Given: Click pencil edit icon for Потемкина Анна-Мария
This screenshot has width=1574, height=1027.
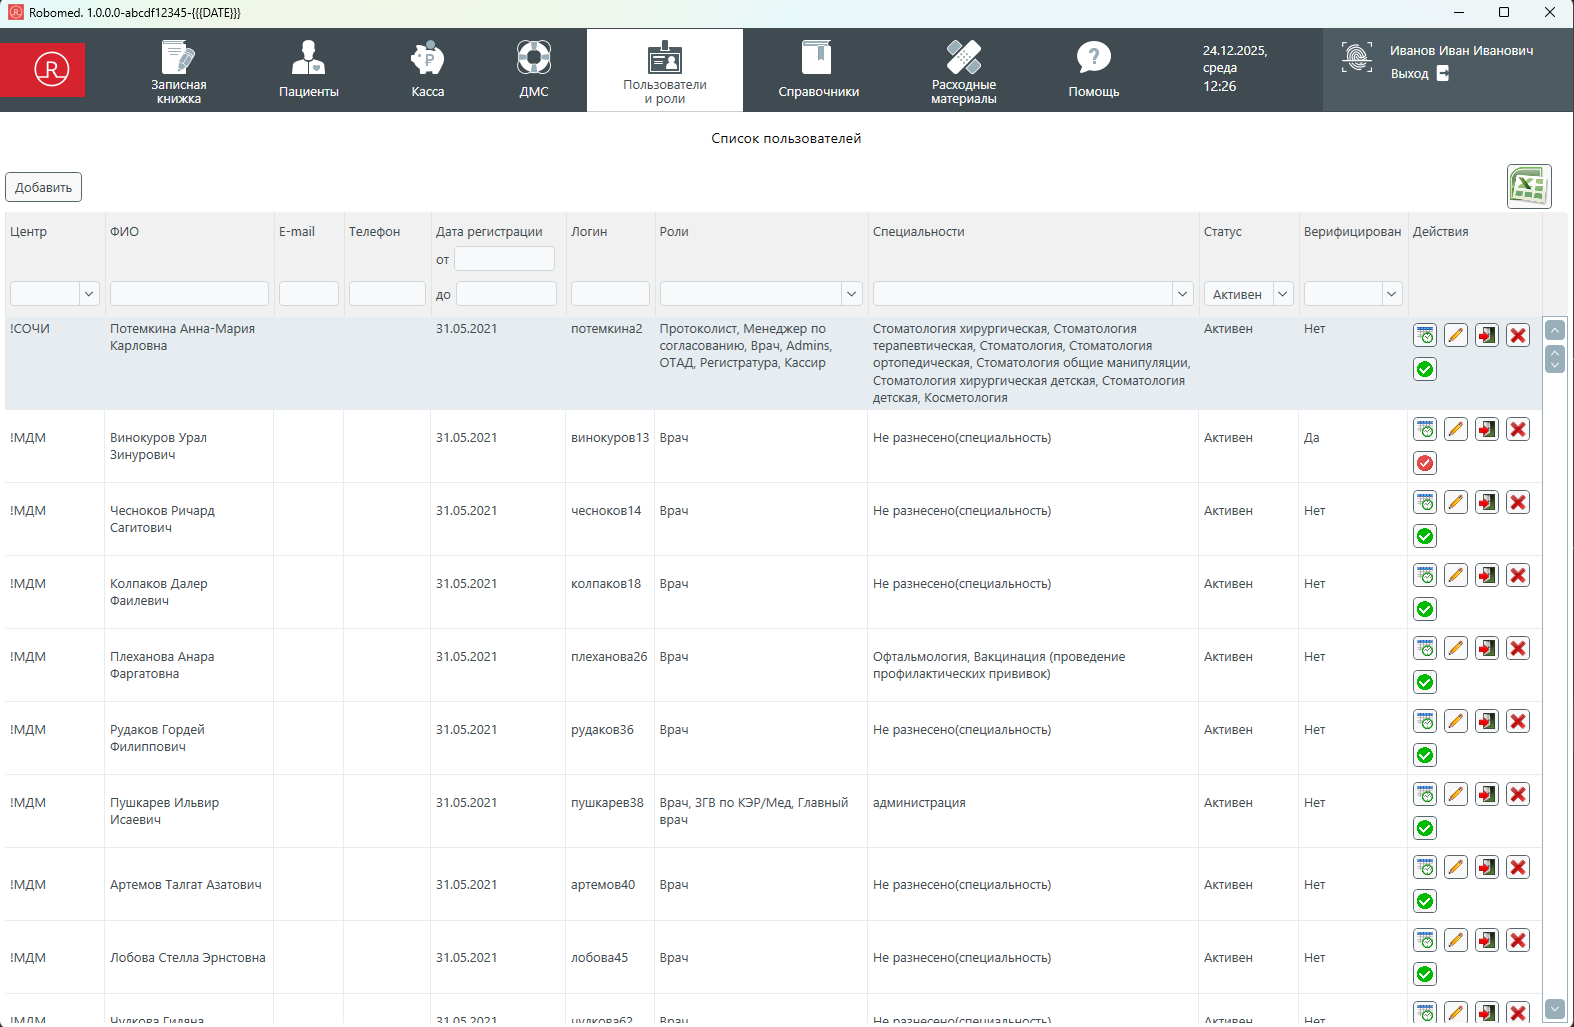Looking at the screenshot, I should point(1456,335).
